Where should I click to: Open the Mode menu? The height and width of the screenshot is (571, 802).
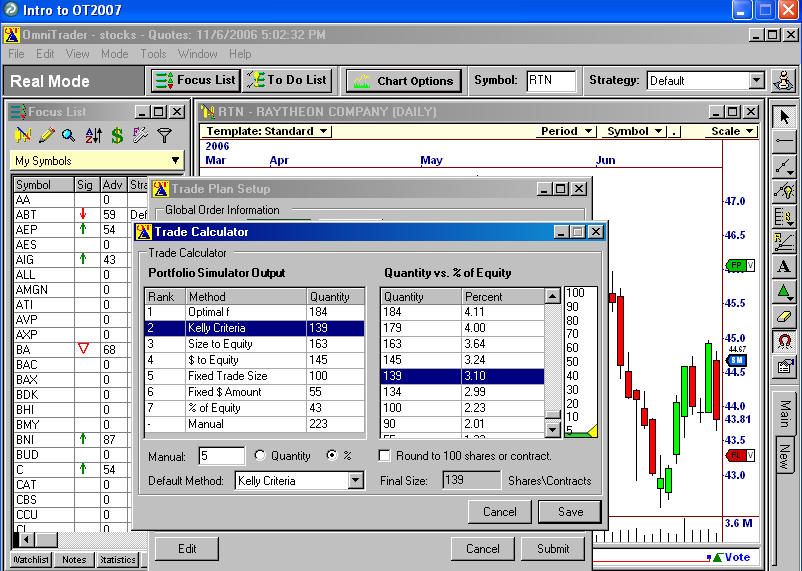115,54
